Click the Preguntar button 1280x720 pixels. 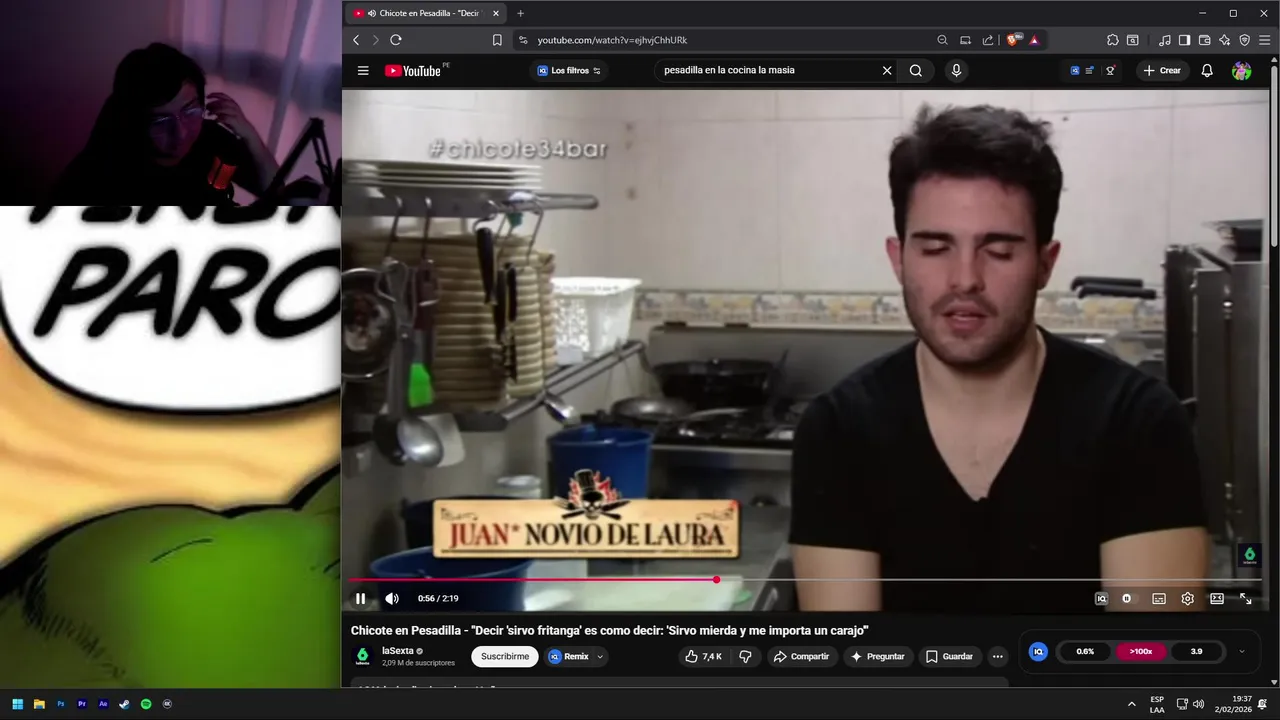(877, 657)
